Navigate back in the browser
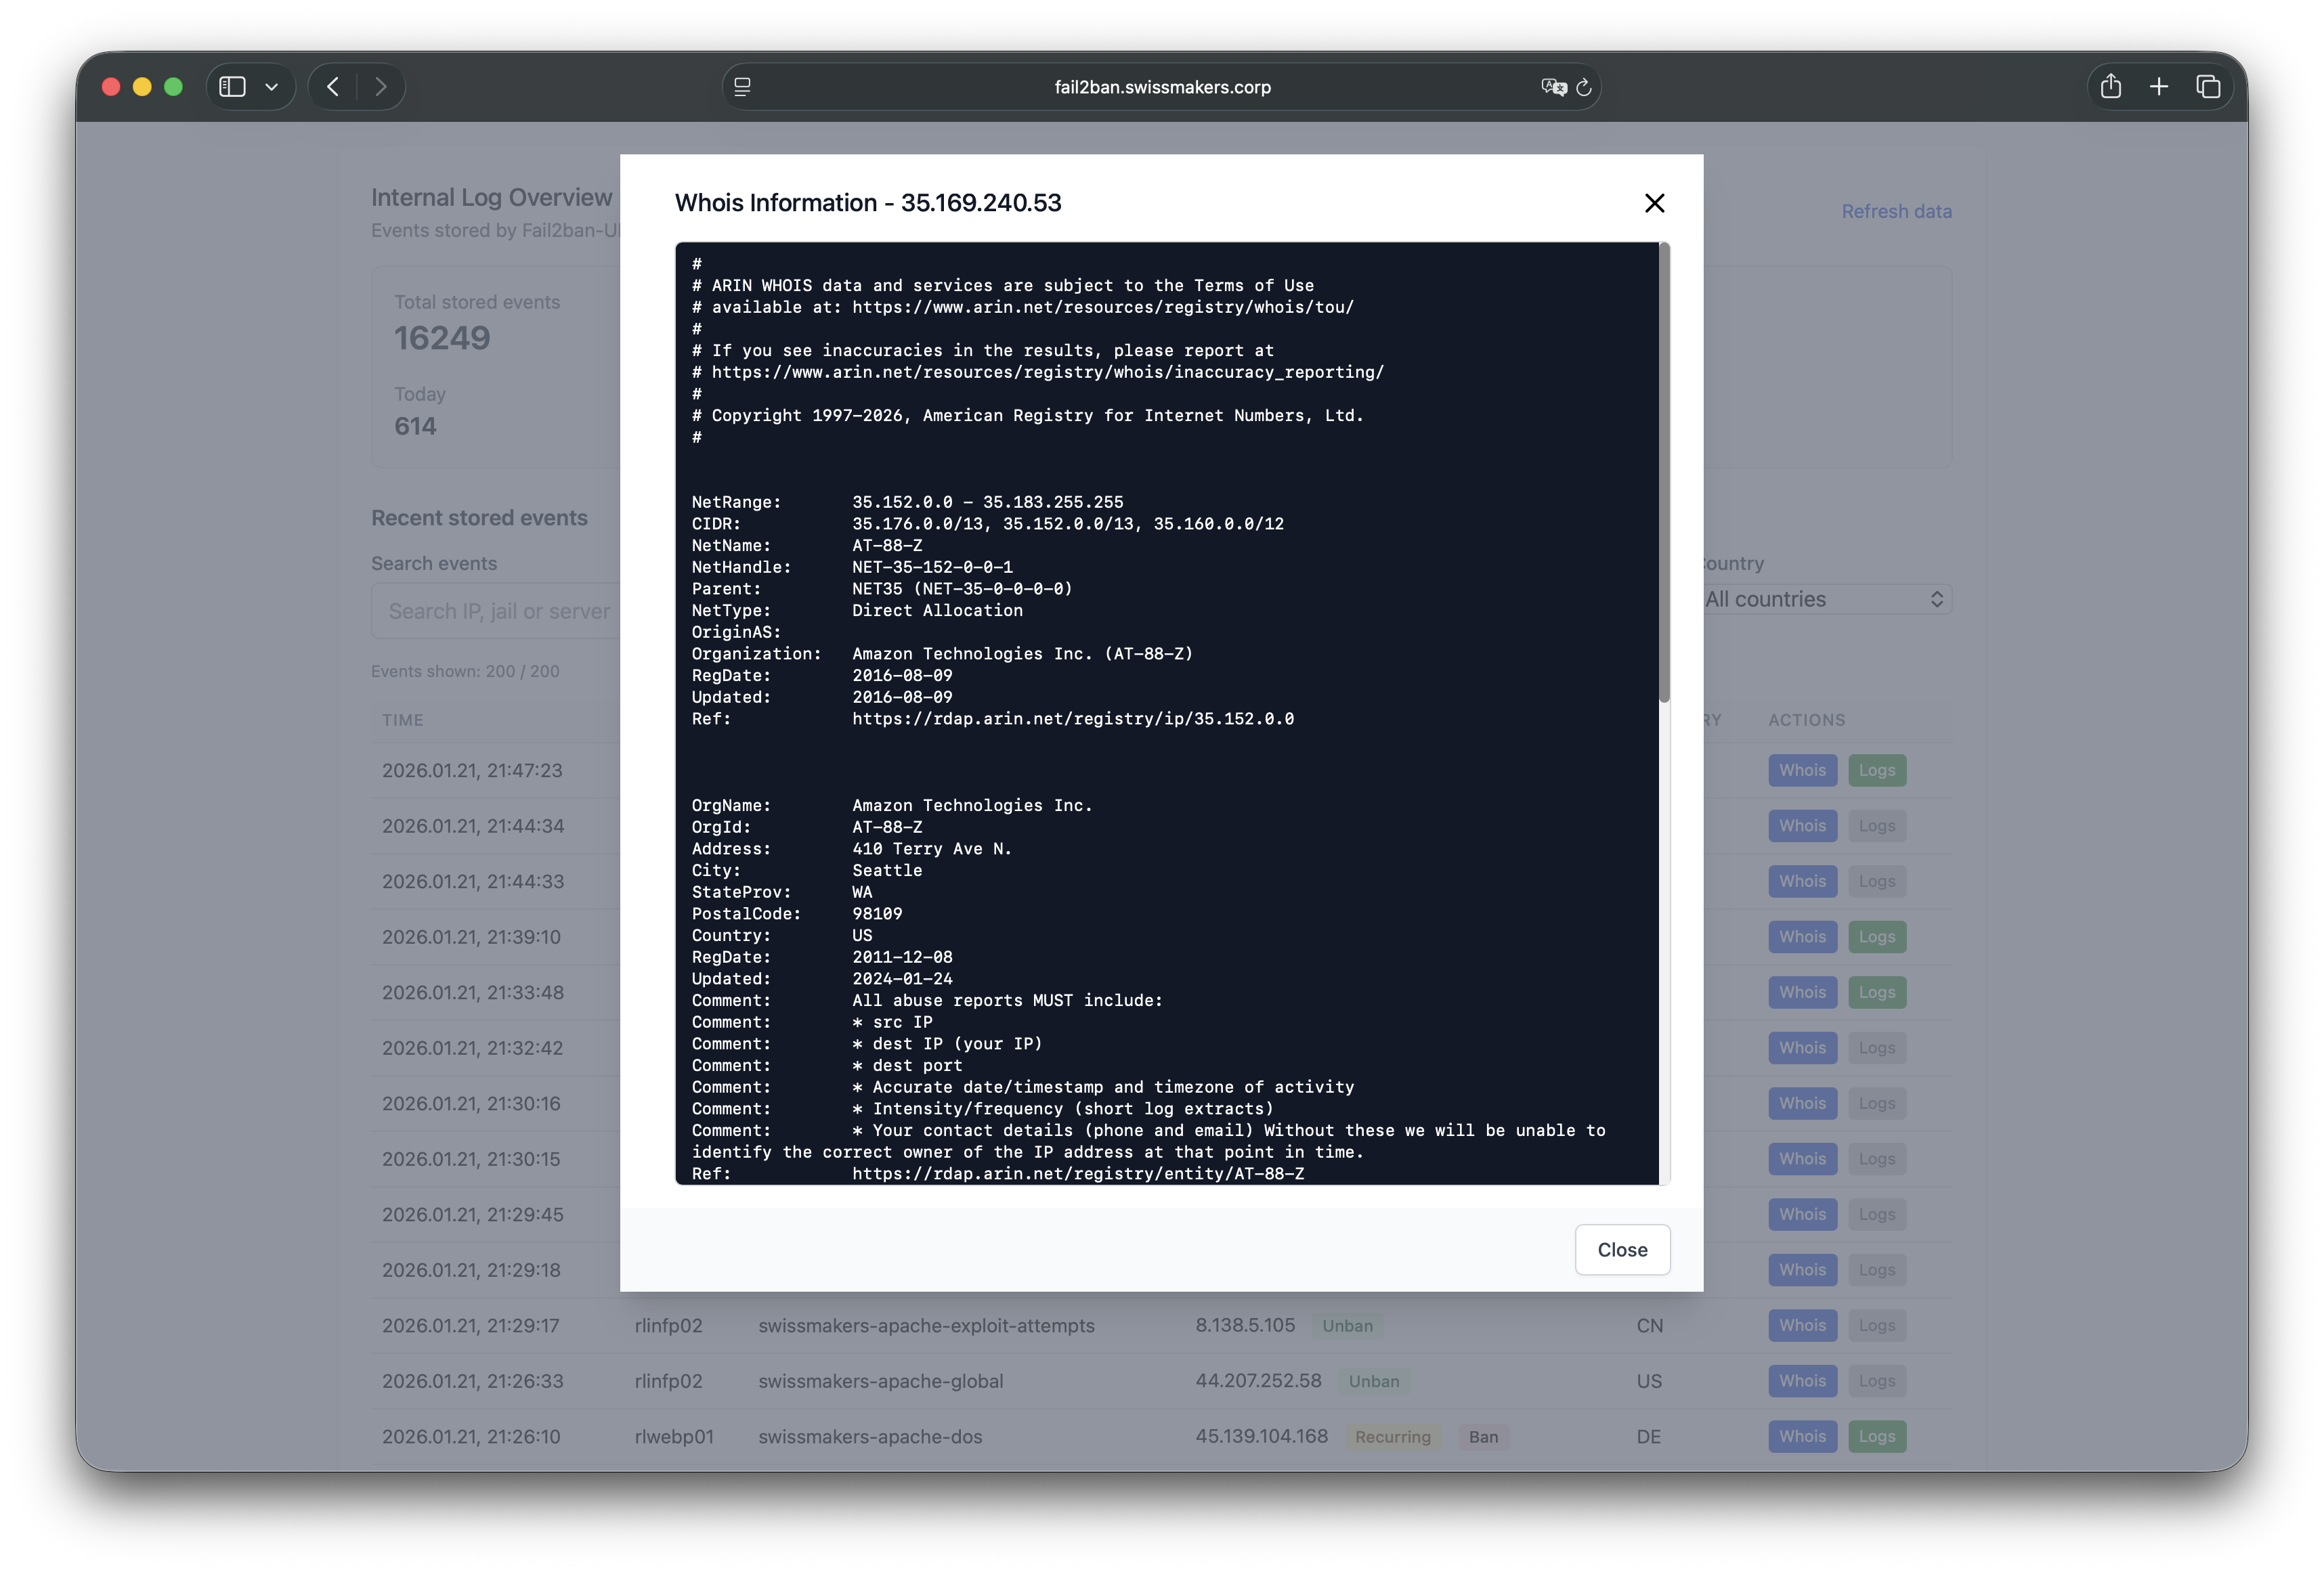 (333, 87)
